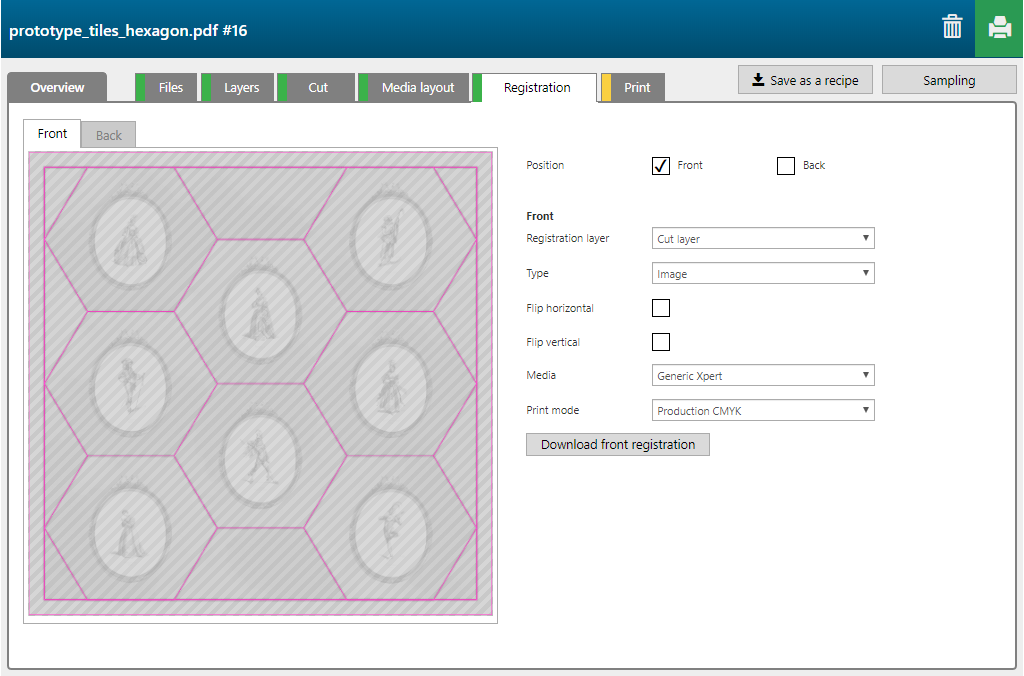Expand the Print mode dropdown

(x=763, y=411)
